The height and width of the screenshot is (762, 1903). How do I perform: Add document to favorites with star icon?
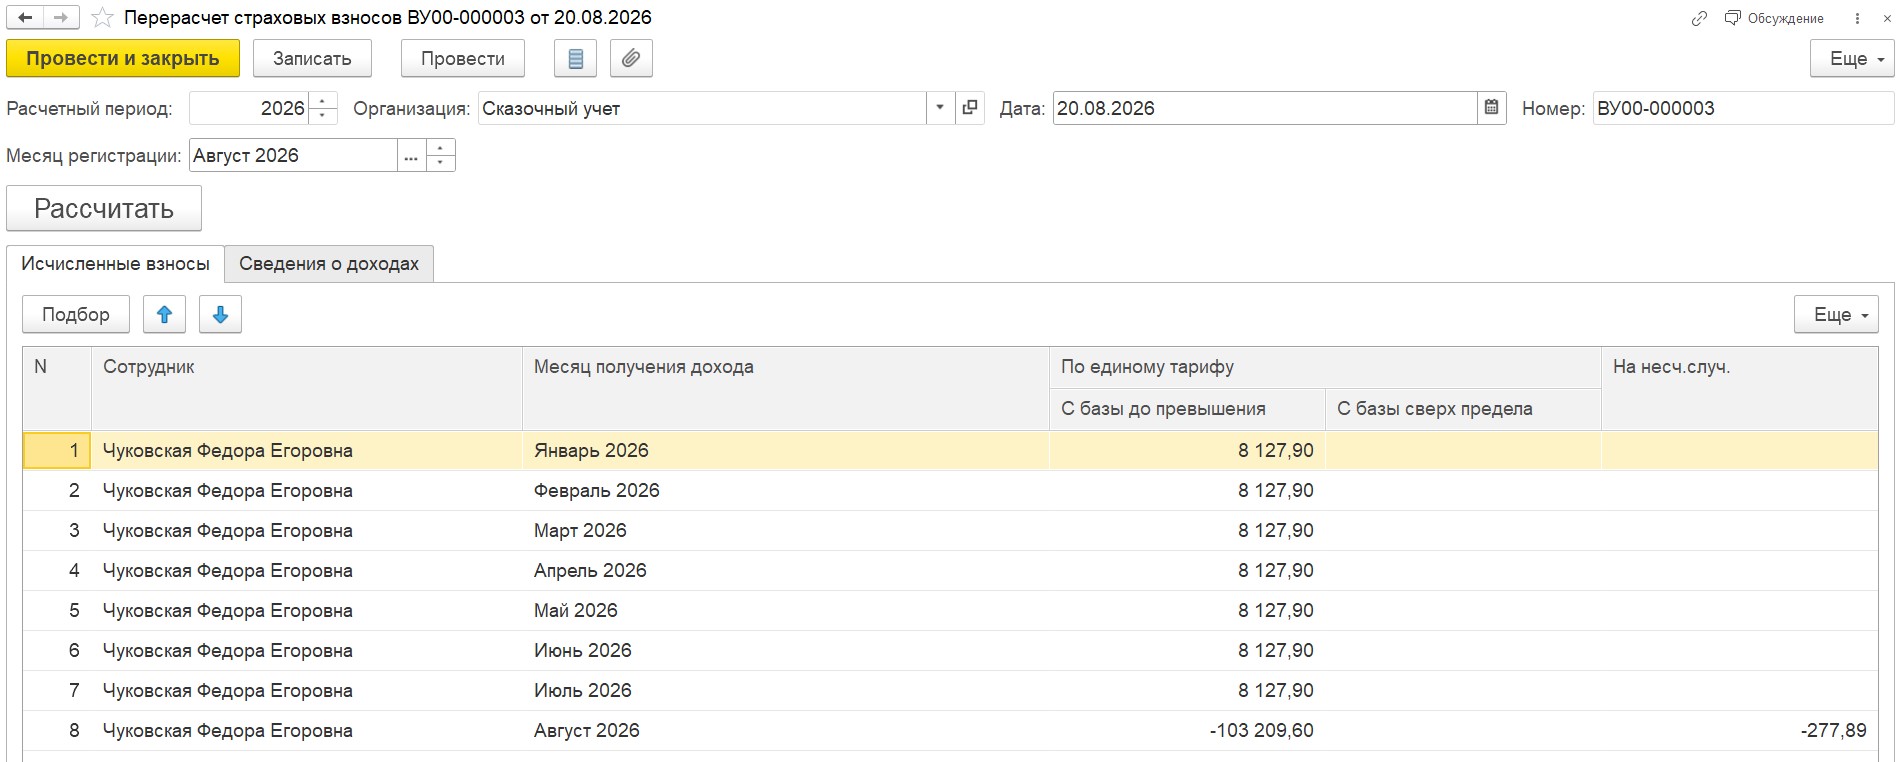tap(102, 18)
